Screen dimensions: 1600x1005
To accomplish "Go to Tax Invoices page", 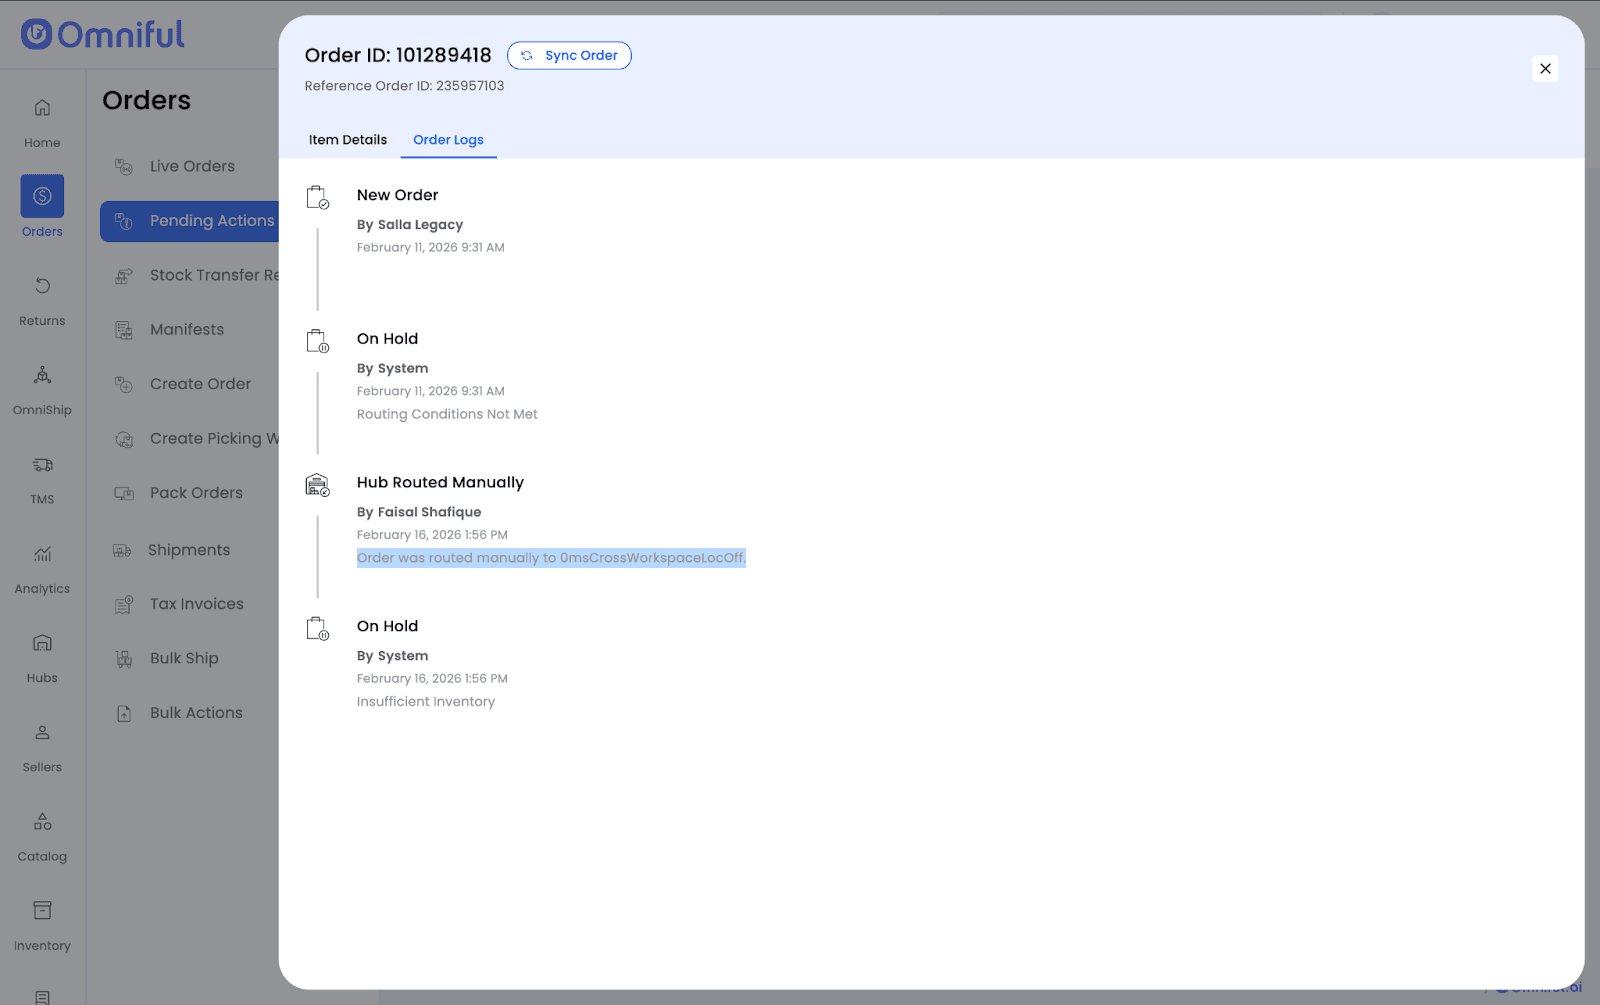I will [x=196, y=604].
